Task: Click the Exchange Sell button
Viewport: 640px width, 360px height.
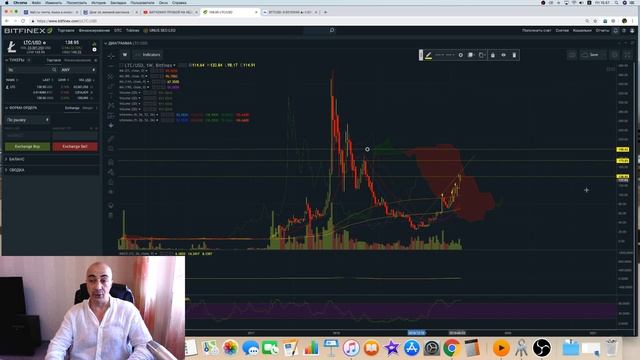Action: (x=75, y=147)
